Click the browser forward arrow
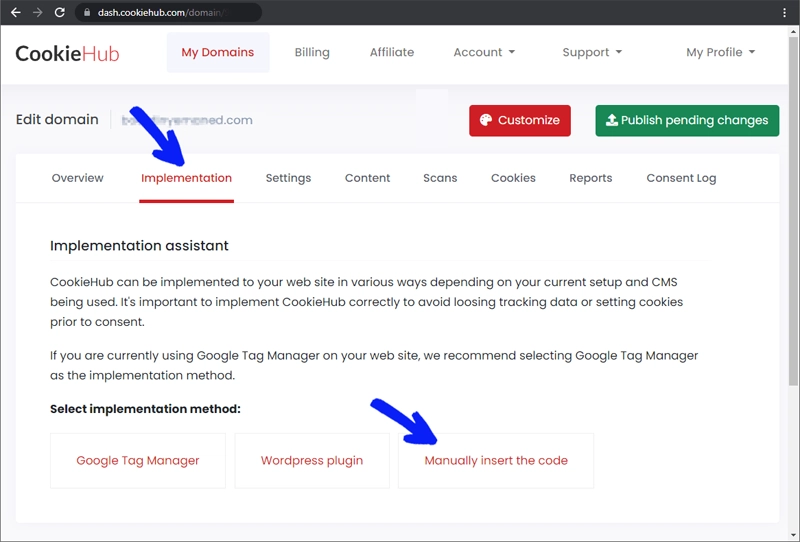The height and width of the screenshot is (542, 800). (x=38, y=12)
